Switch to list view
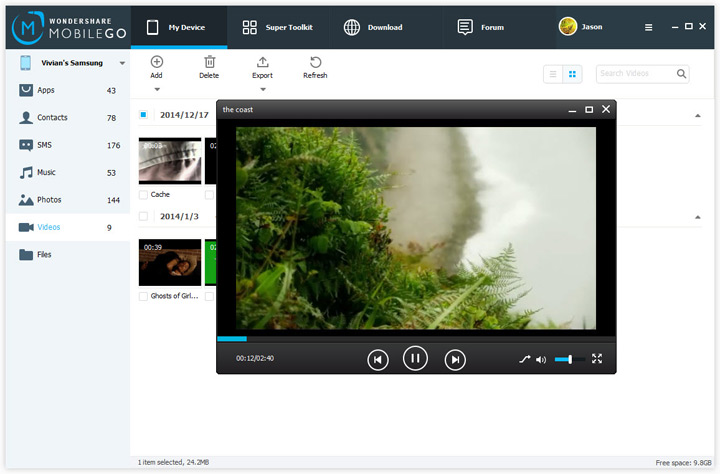The image size is (720, 474). 553,74
